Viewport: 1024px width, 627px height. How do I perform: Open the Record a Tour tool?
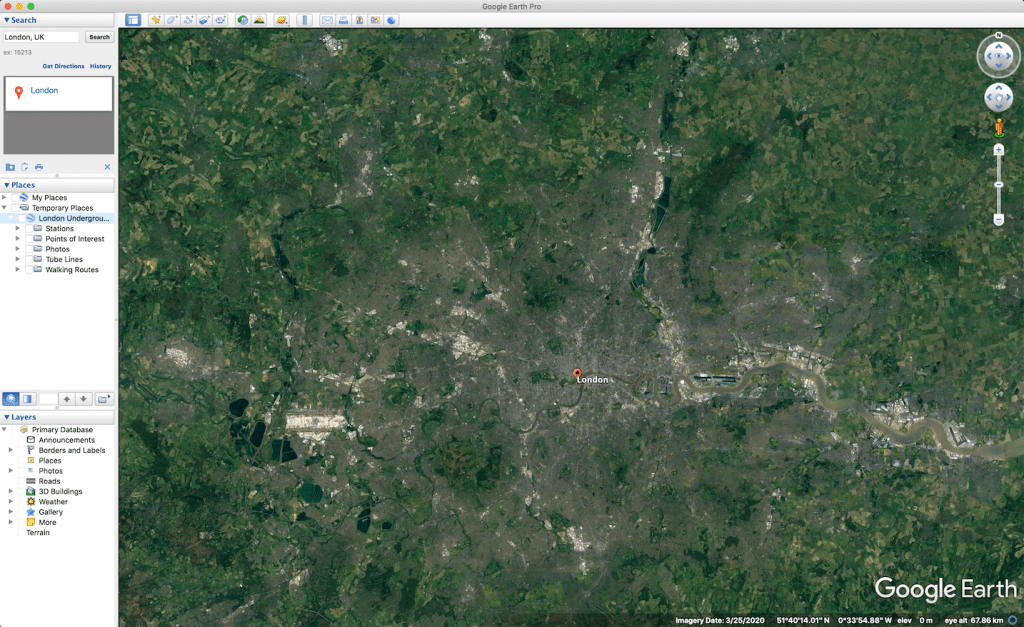point(220,20)
